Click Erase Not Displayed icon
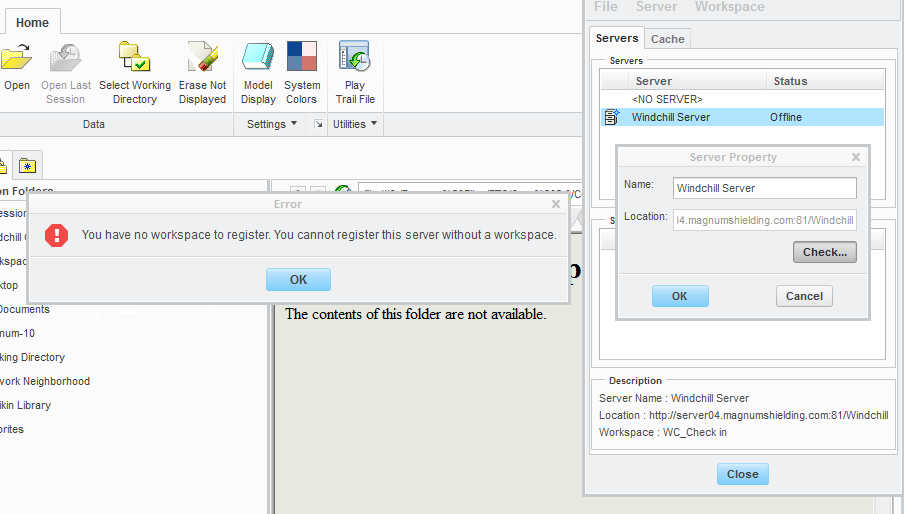This screenshot has height=514, width=904. pos(202,56)
